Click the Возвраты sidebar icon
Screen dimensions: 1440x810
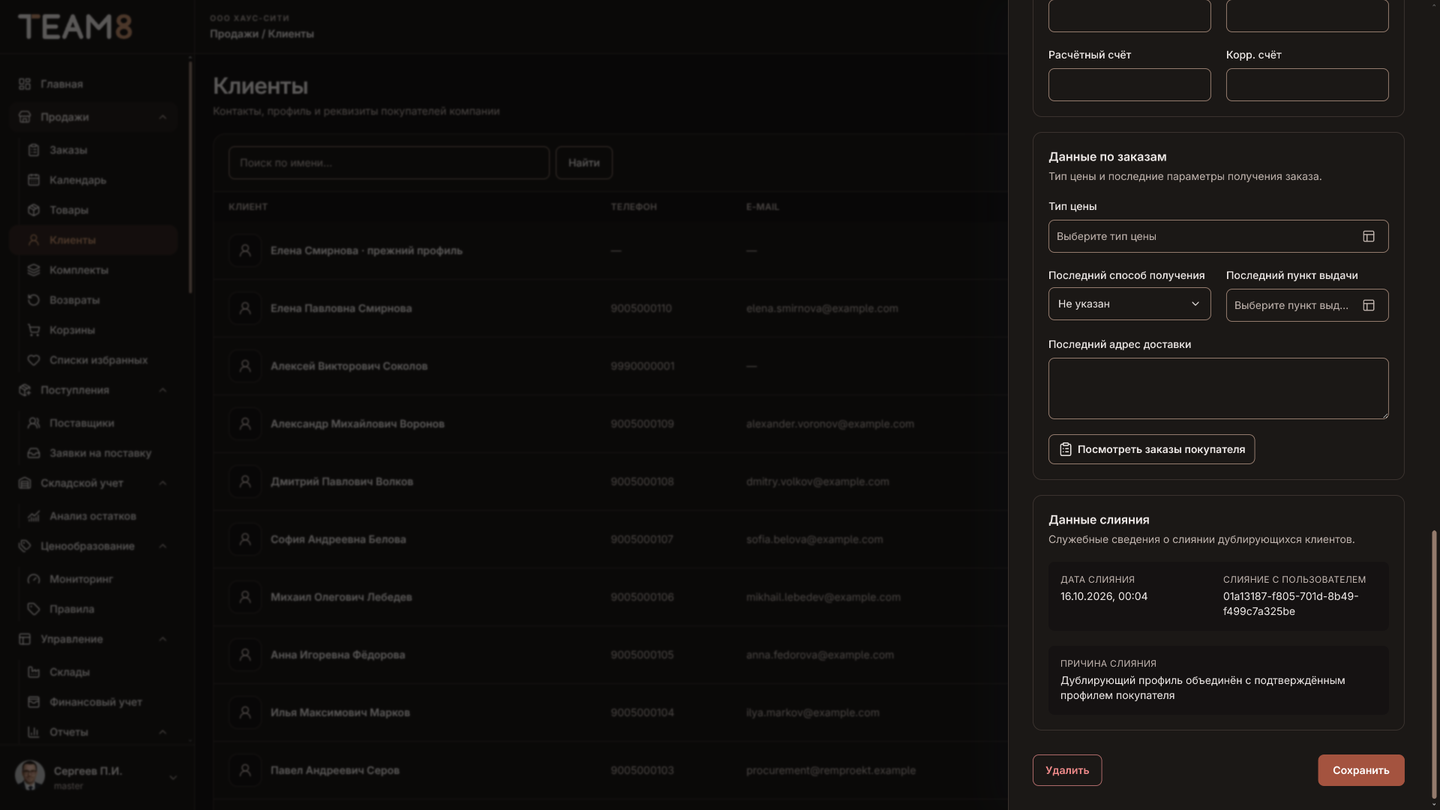[x=34, y=300]
